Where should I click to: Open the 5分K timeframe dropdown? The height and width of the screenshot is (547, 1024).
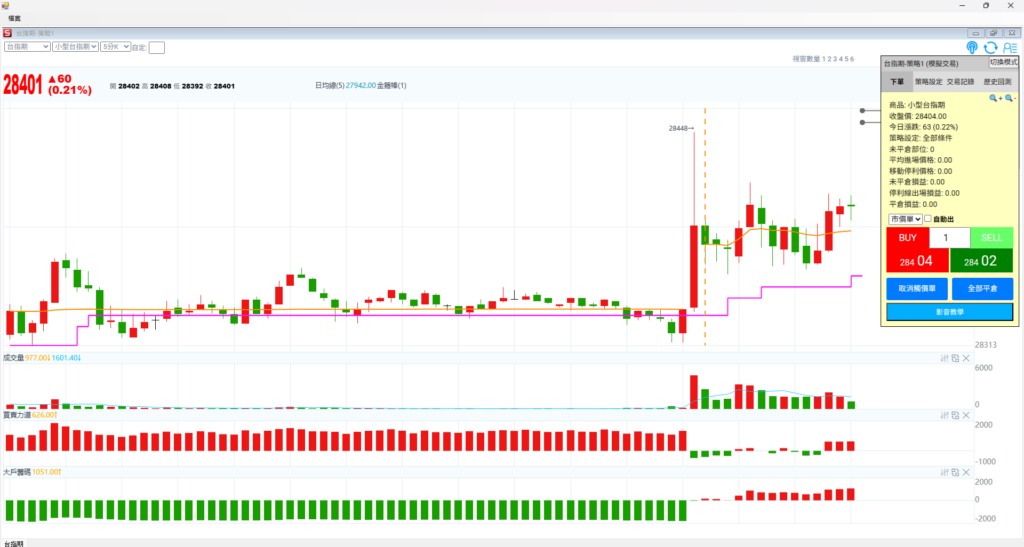115,46
